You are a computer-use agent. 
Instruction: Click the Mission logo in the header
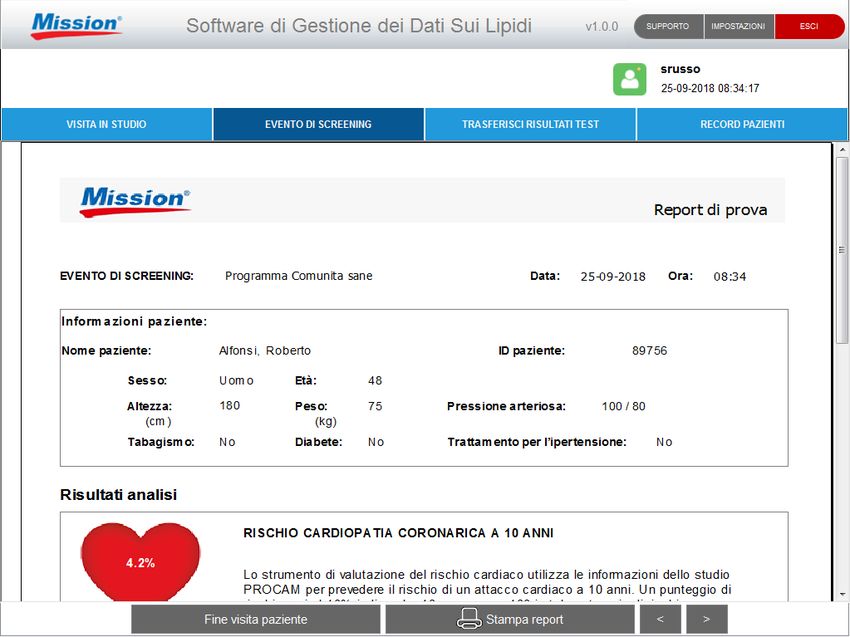pyautogui.click(x=77, y=25)
